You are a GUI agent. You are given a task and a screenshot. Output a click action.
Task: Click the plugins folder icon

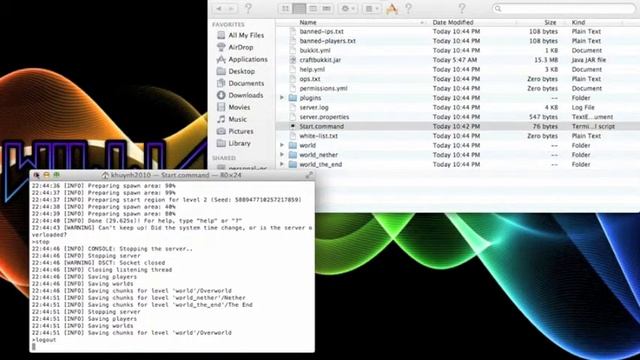tap(293, 98)
